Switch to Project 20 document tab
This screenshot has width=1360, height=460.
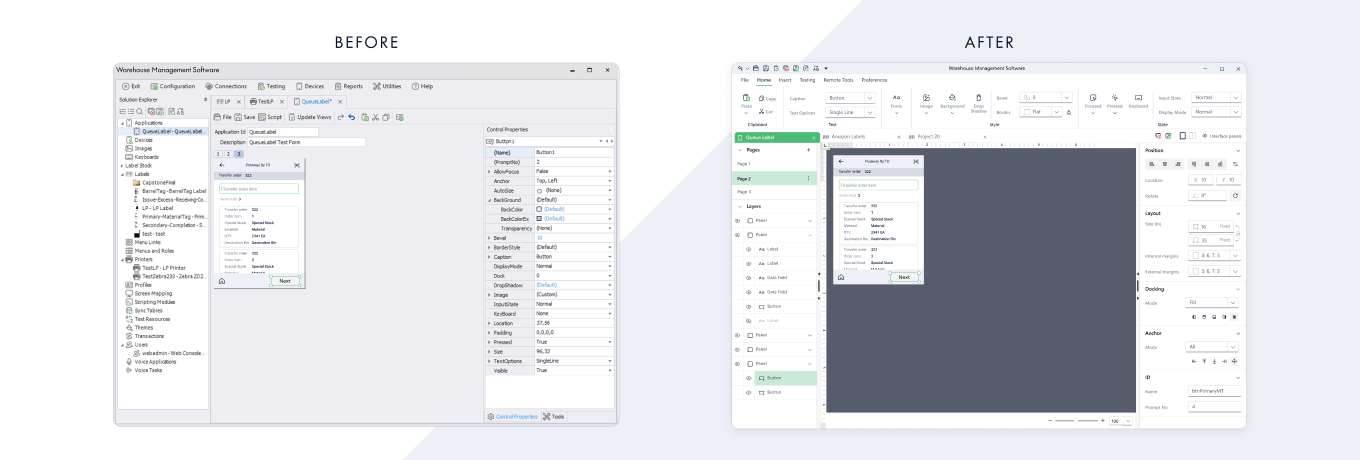(928, 136)
